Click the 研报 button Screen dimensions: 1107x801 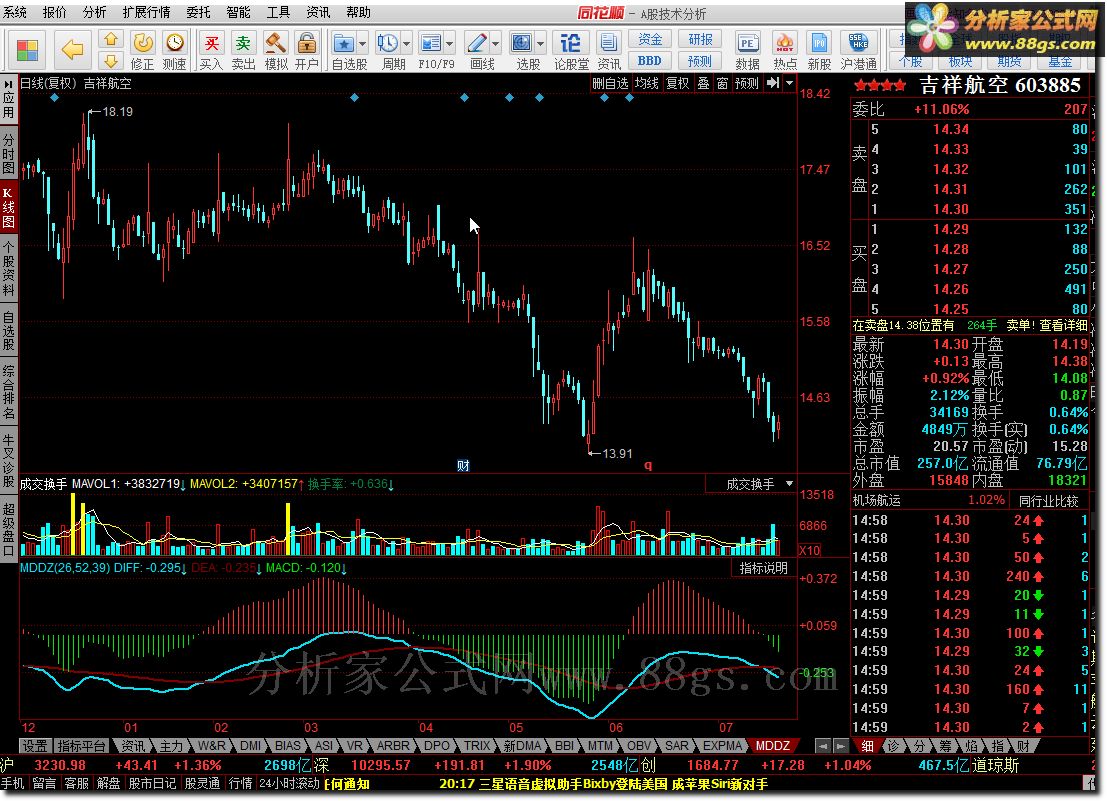tap(700, 40)
